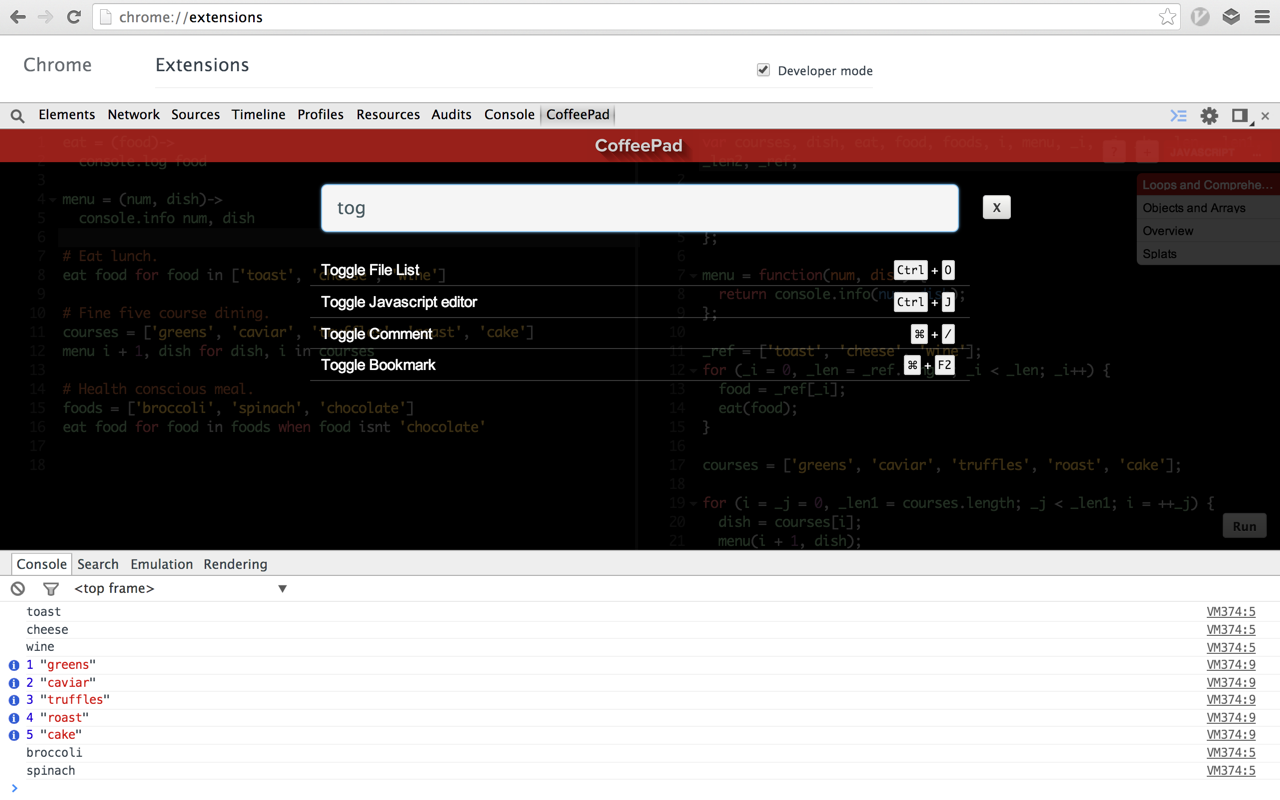This screenshot has width=1280, height=800.
Task: Click the console filter funnel icon
Action: click(50, 589)
